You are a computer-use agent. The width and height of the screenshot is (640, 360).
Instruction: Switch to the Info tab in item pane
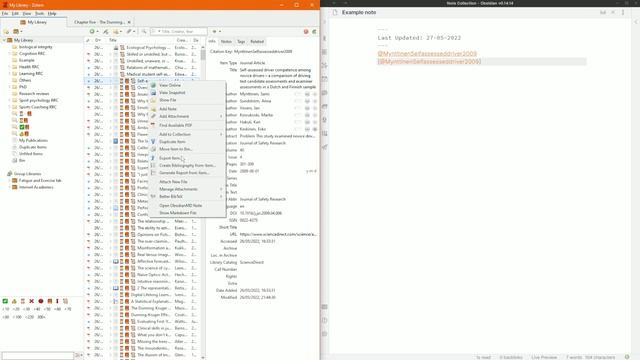pos(212,42)
